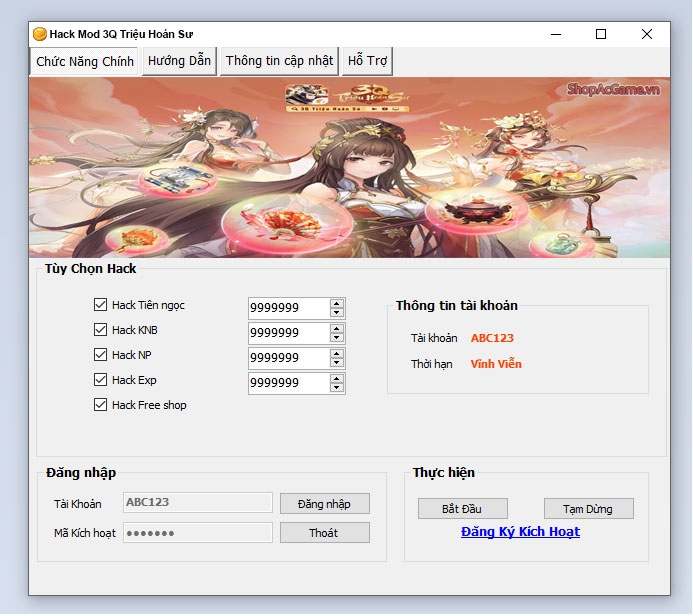This screenshot has height=616, width=693.
Task: Toggle the Hack Exp checkbox
Action: 100,380
